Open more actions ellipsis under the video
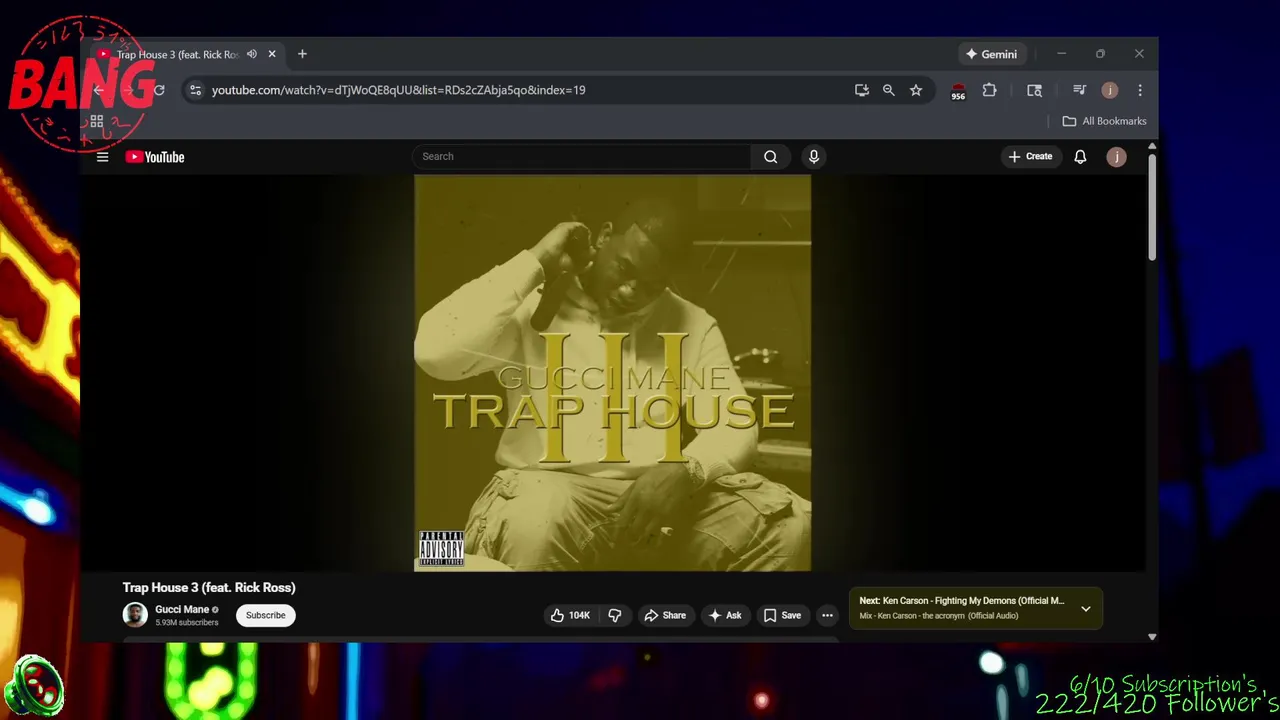The width and height of the screenshot is (1280, 720). click(827, 616)
